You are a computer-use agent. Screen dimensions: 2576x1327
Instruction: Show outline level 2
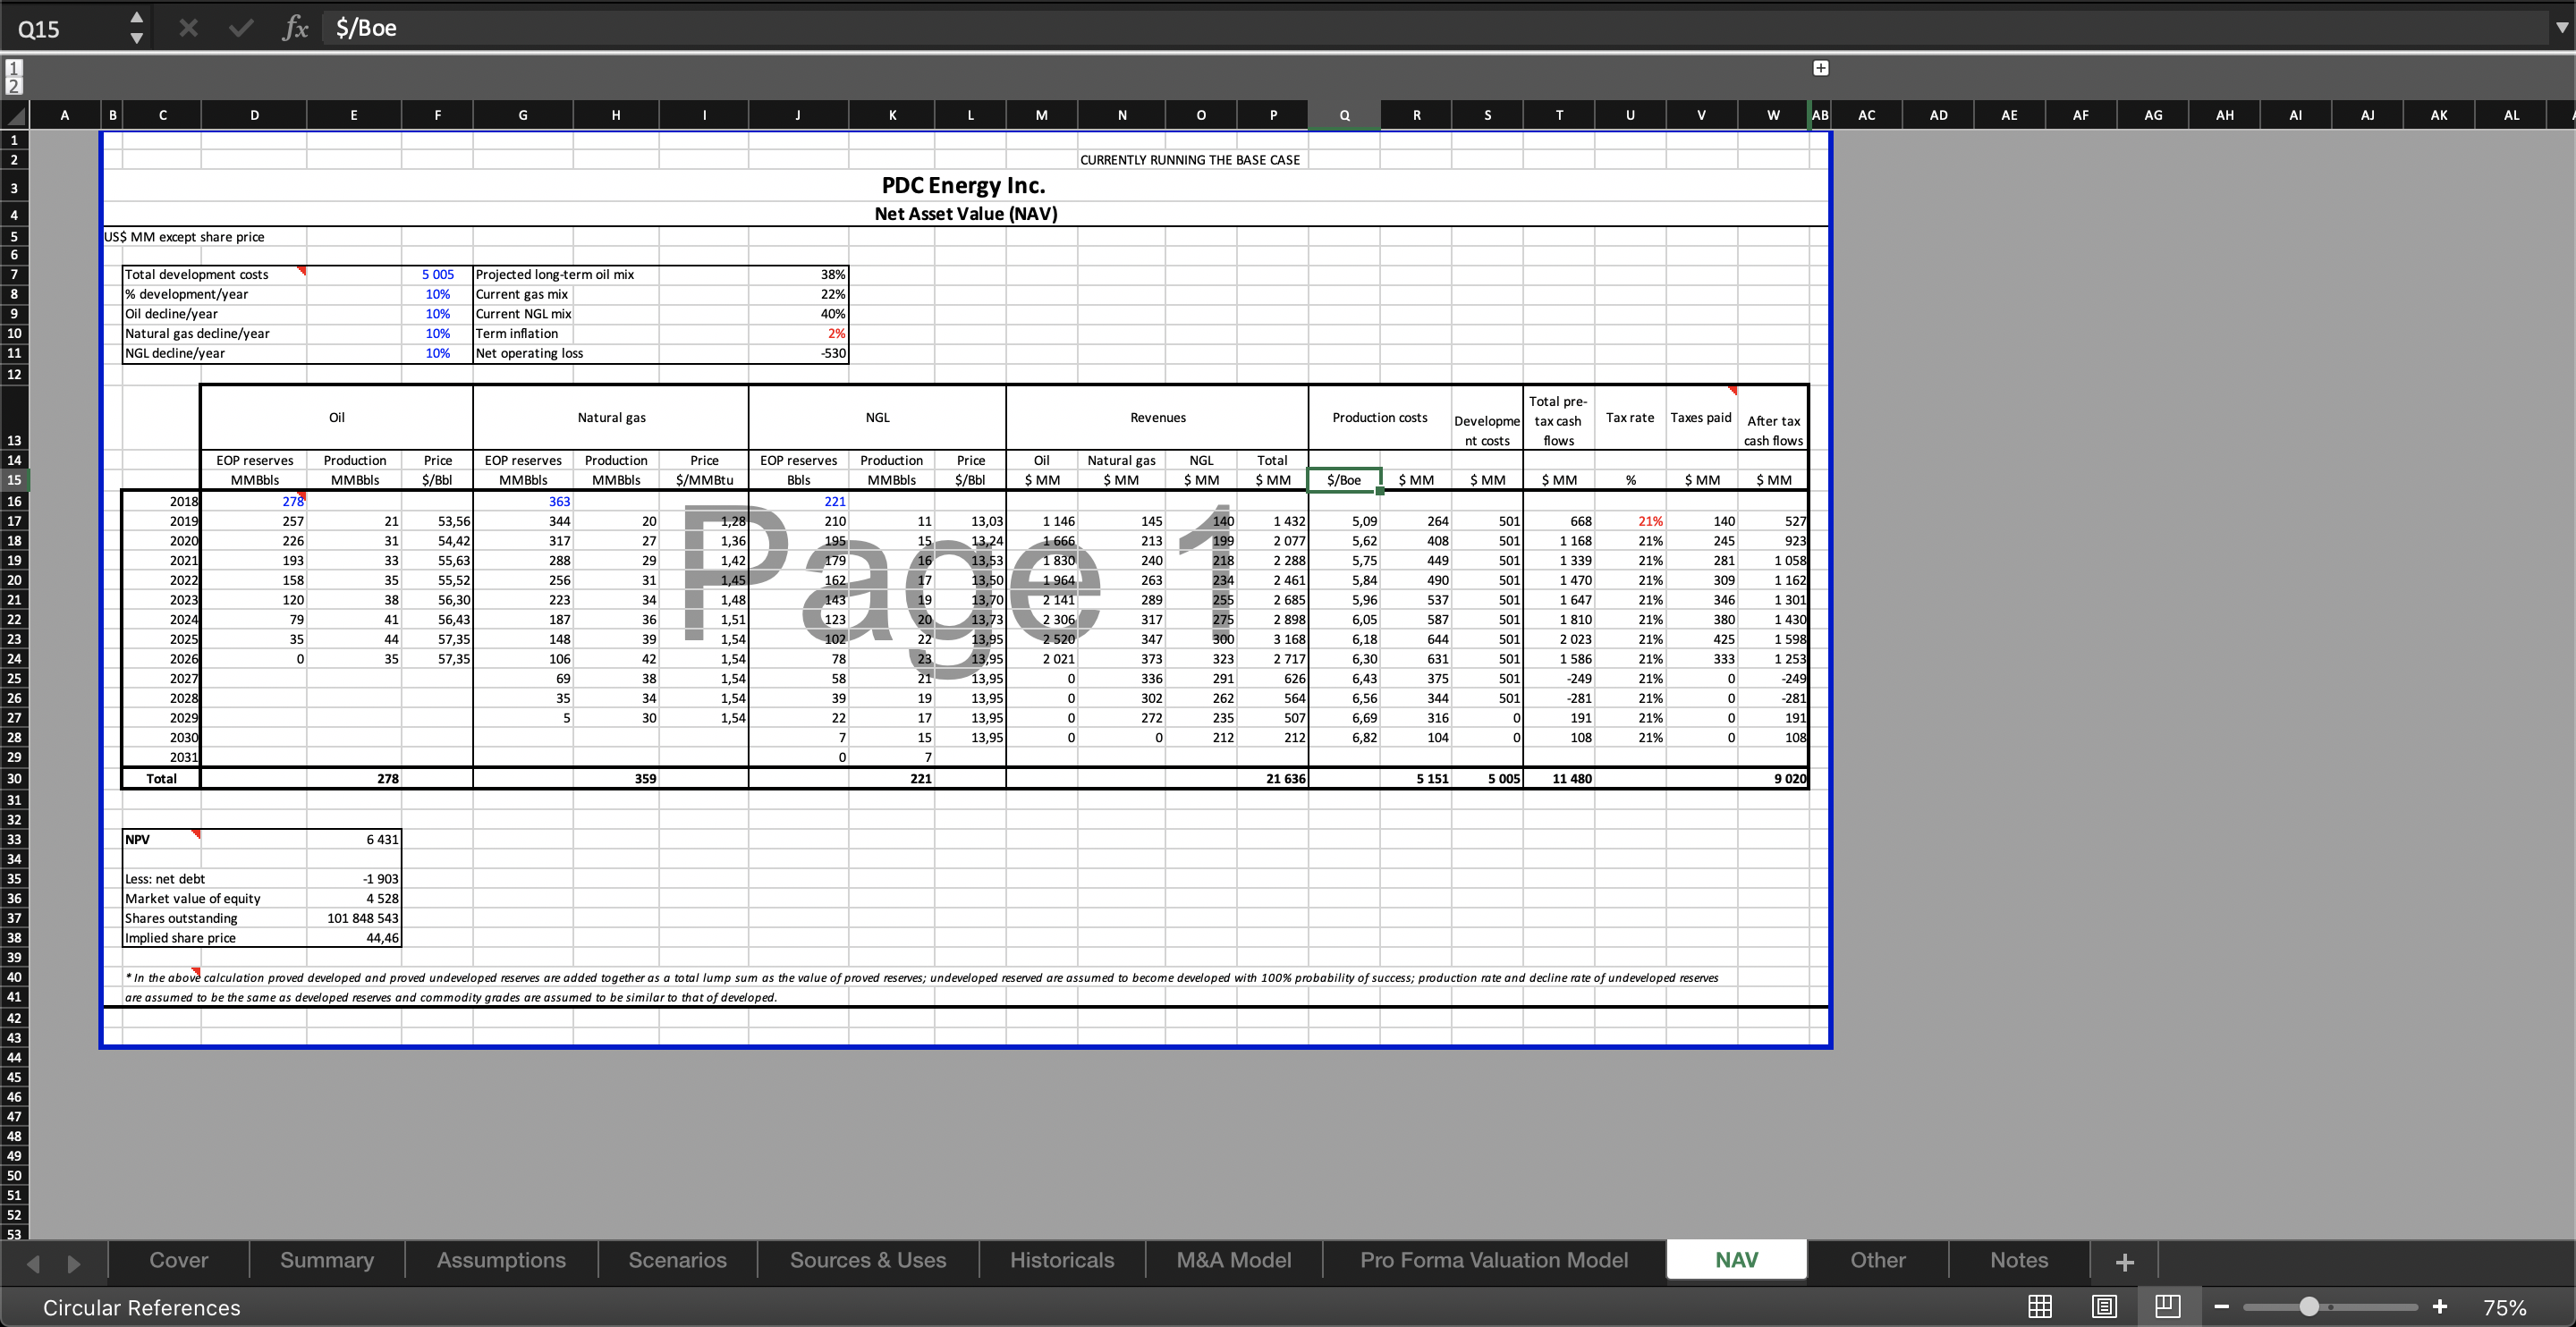click(14, 86)
